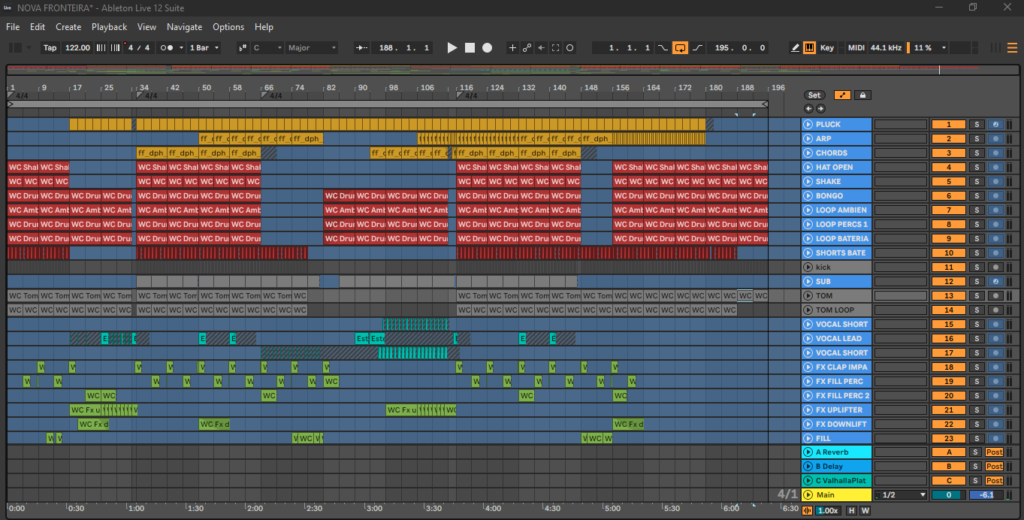Screen dimensions: 1024x520
Task: Click the fold icon on A Reverb track
Action: [x=808, y=452]
